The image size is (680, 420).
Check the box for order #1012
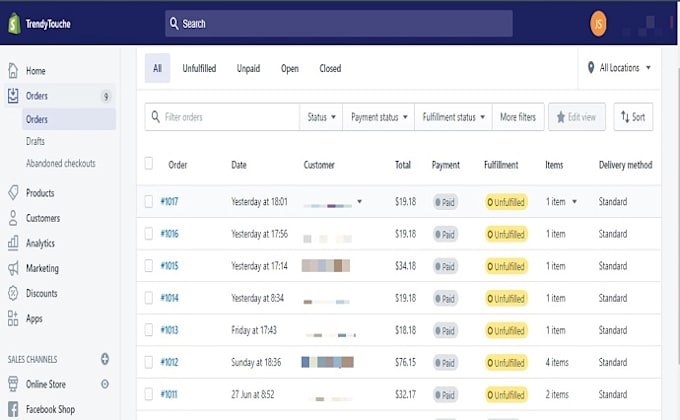pos(148,362)
